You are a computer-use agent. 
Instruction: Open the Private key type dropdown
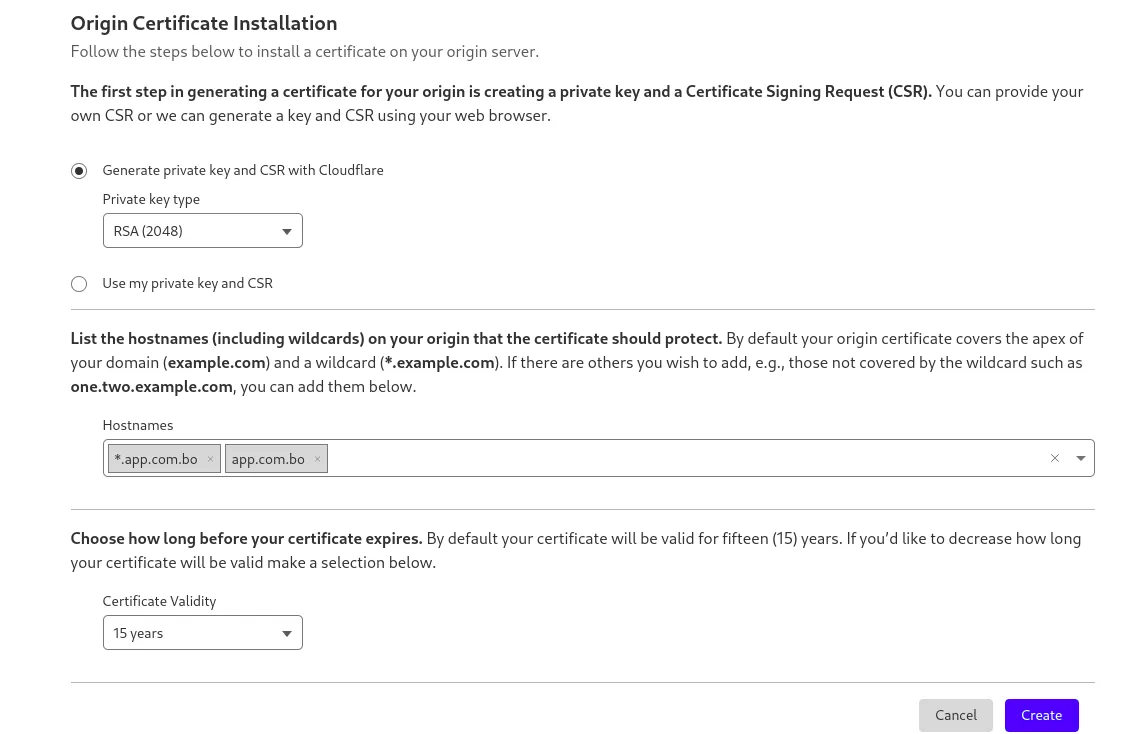click(x=203, y=231)
